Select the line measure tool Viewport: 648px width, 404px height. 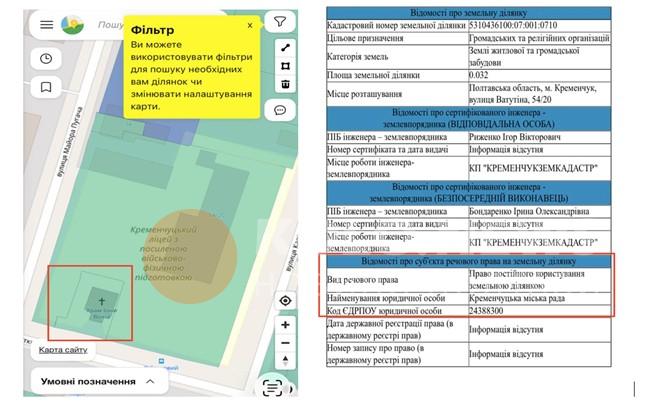(285, 47)
